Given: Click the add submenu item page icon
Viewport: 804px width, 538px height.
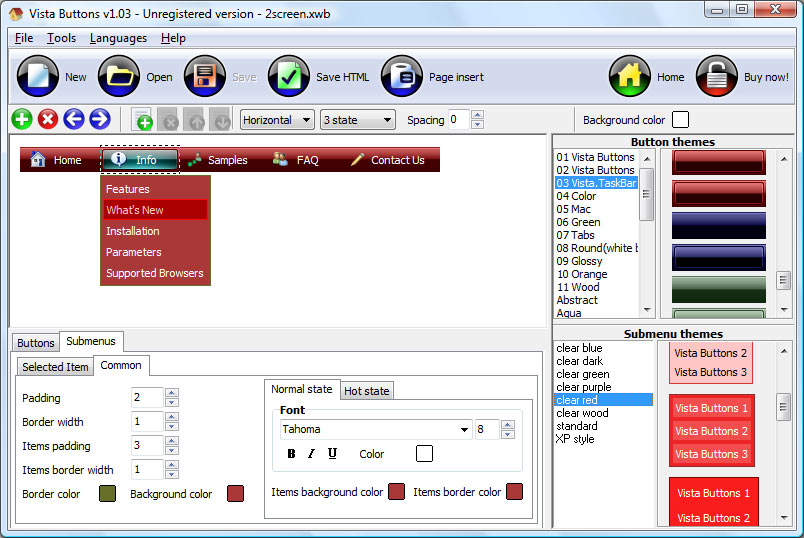Looking at the screenshot, I should coord(143,119).
